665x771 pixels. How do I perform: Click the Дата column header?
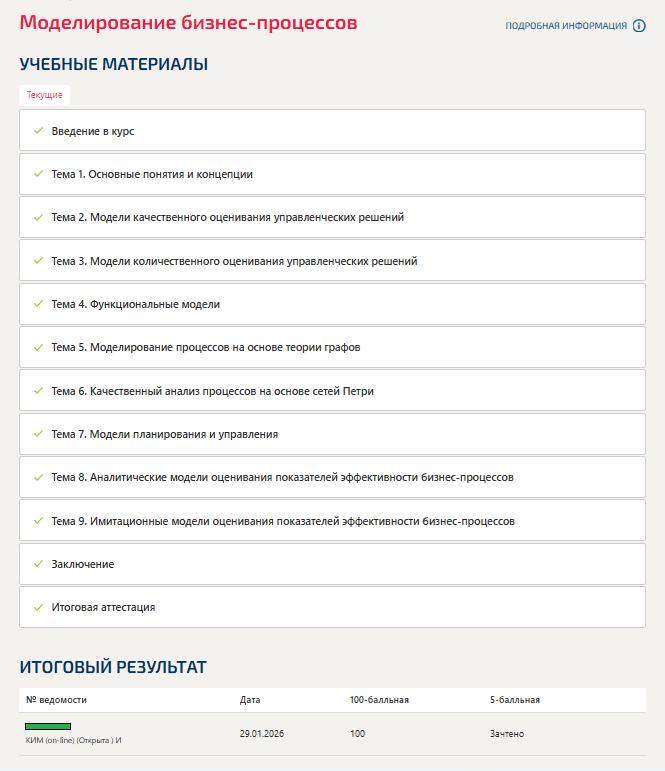(x=250, y=700)
